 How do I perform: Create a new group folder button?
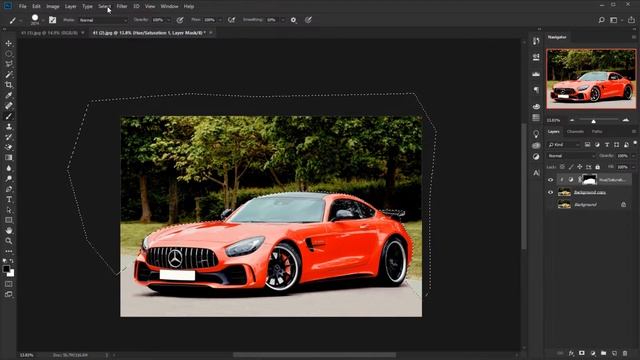point(603,353)
